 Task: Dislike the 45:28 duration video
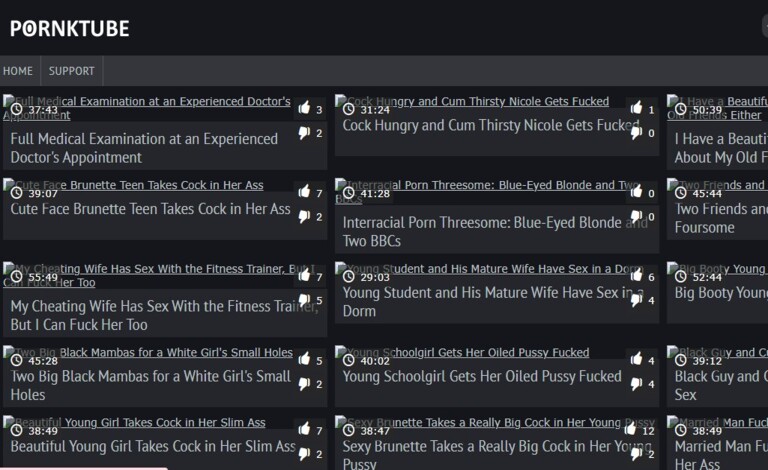[304, 384]
